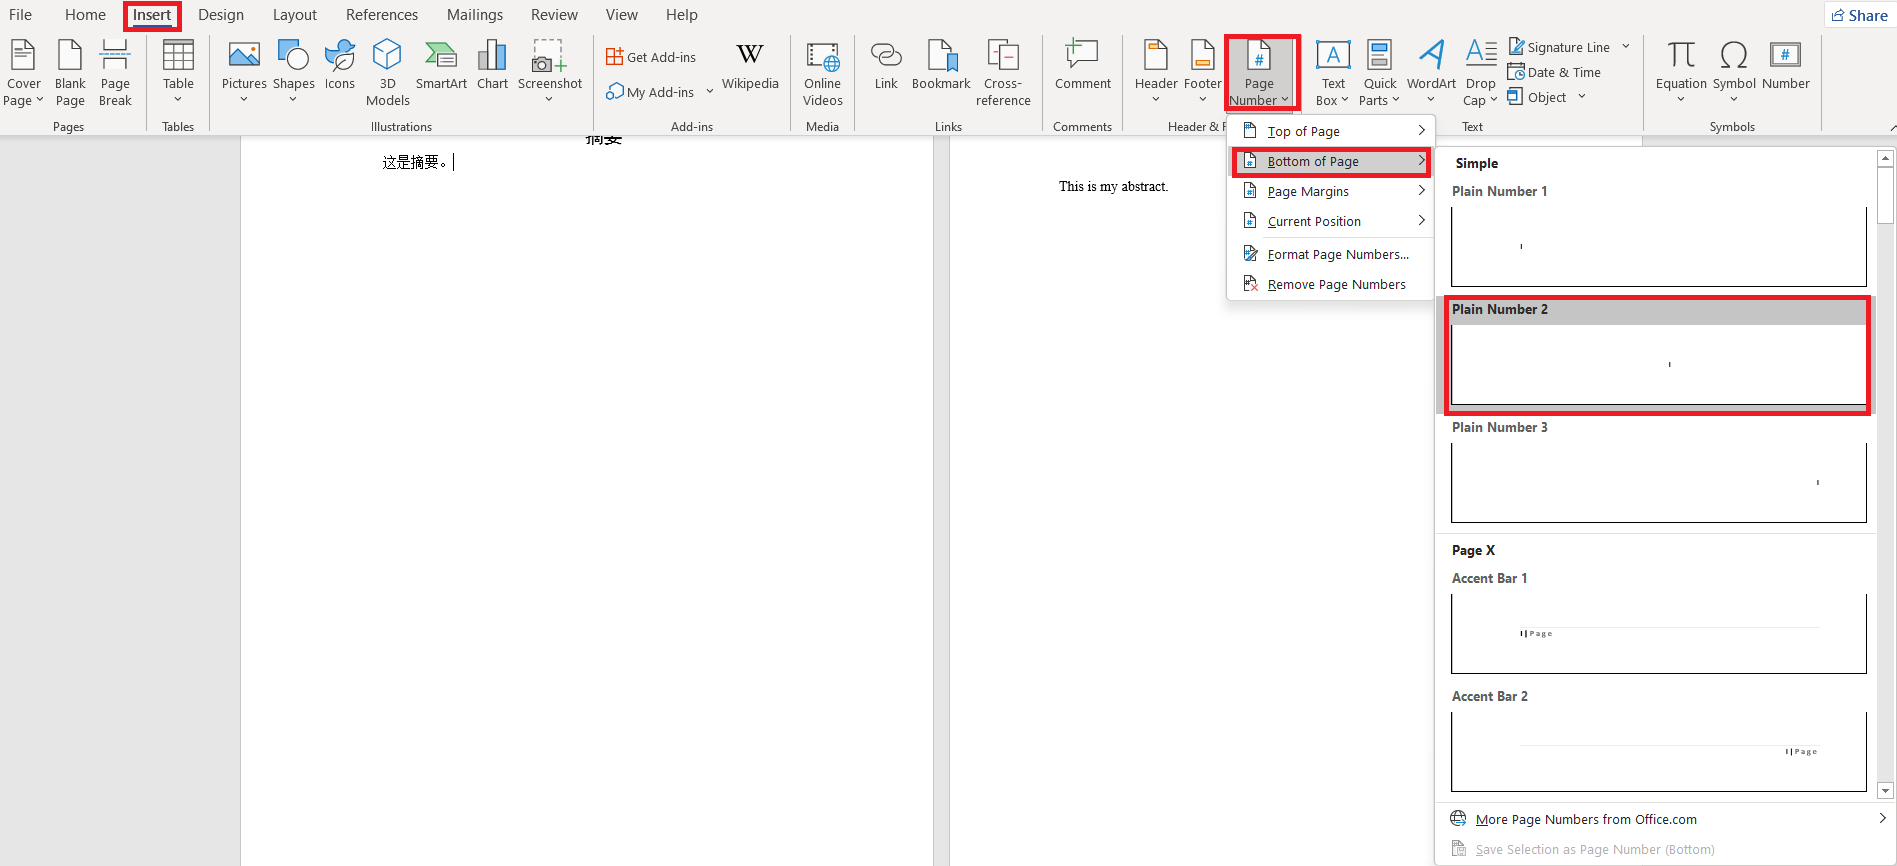The width and height of the screenshot is (1897, 866).
Task: Add a new Comment
Action: [1082, 66]
